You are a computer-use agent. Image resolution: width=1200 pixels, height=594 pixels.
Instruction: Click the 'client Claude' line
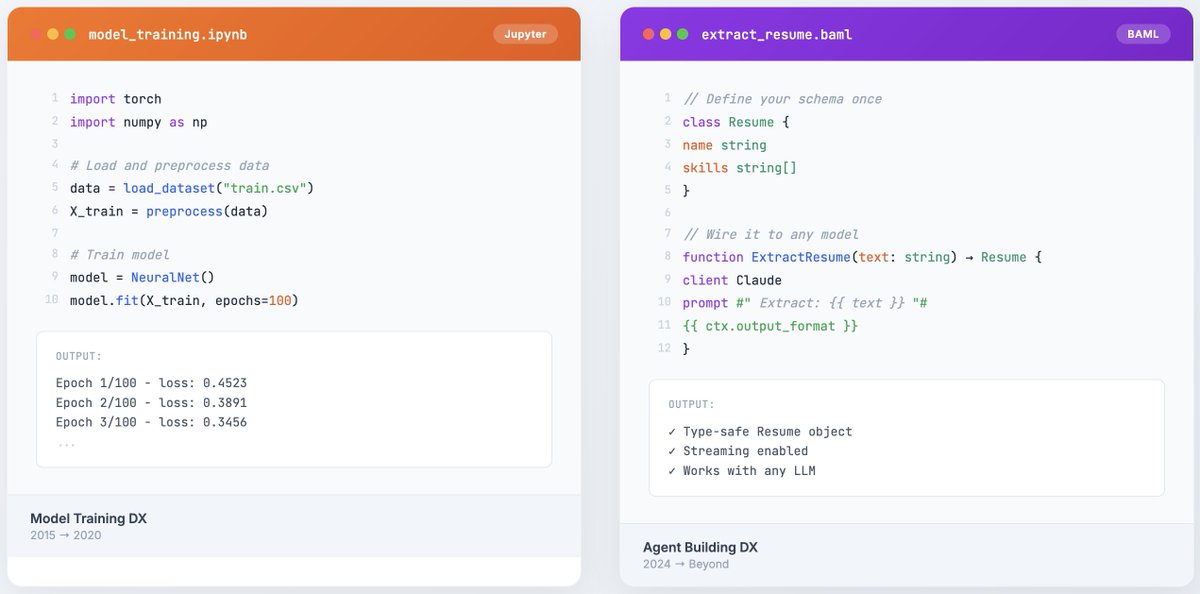(x=732, y=280)
